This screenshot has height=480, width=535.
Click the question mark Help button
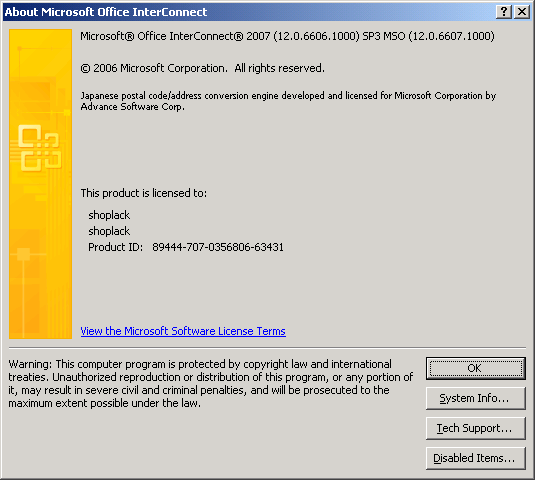pos(504,12)
